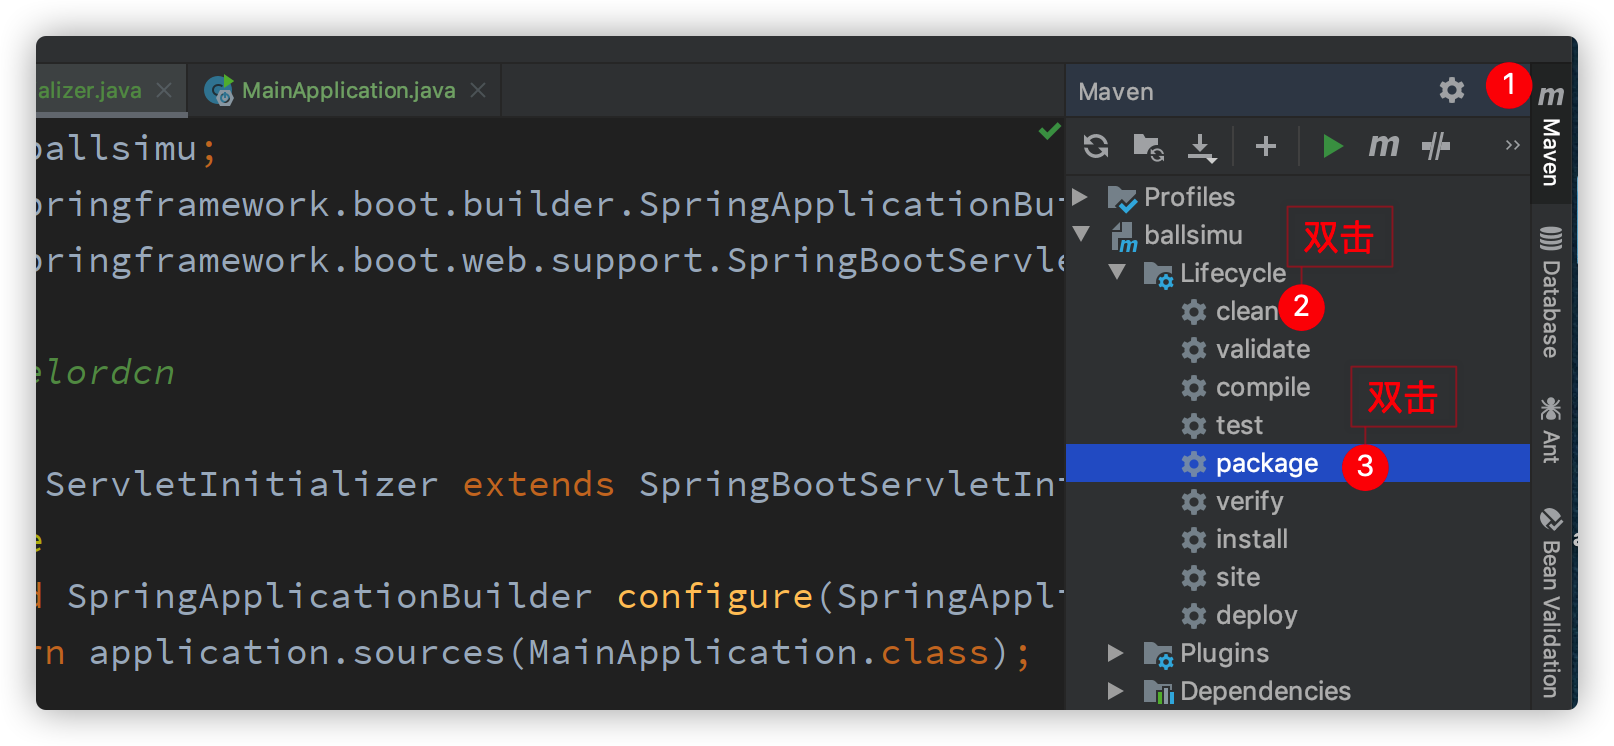Select the Dependencies folder
The width and height of the screenshot is (1614, 746).
1265,691
